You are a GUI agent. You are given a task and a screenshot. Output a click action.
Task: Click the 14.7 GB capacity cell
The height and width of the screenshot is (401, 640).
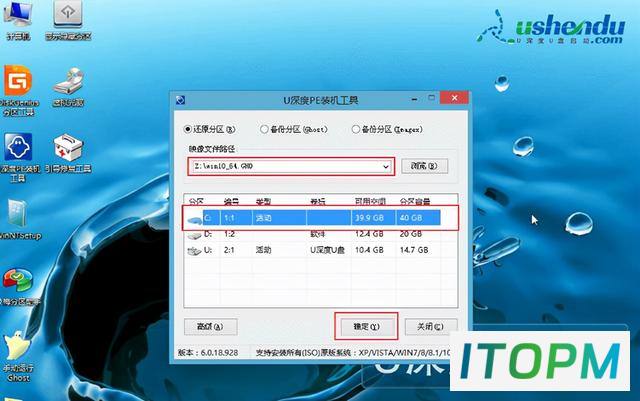(x=414, y=250)
